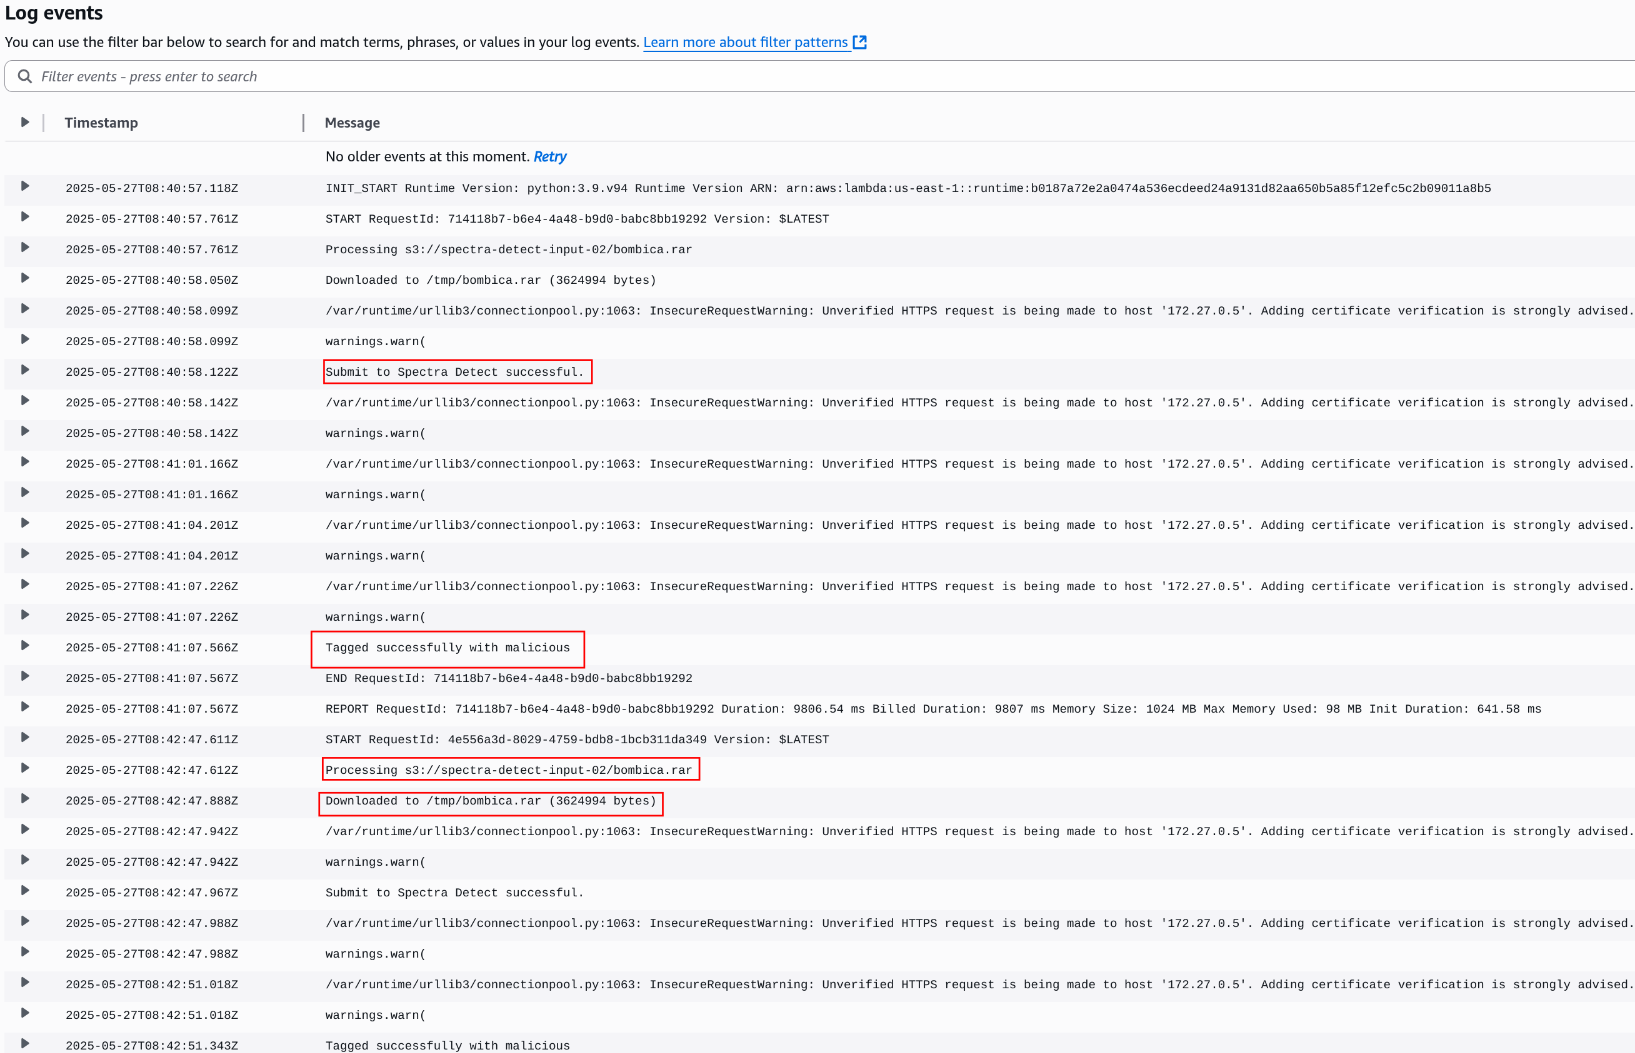Click the Log events heading
The height and width of the screenshot is (1053, 1635).
[54, 13]
